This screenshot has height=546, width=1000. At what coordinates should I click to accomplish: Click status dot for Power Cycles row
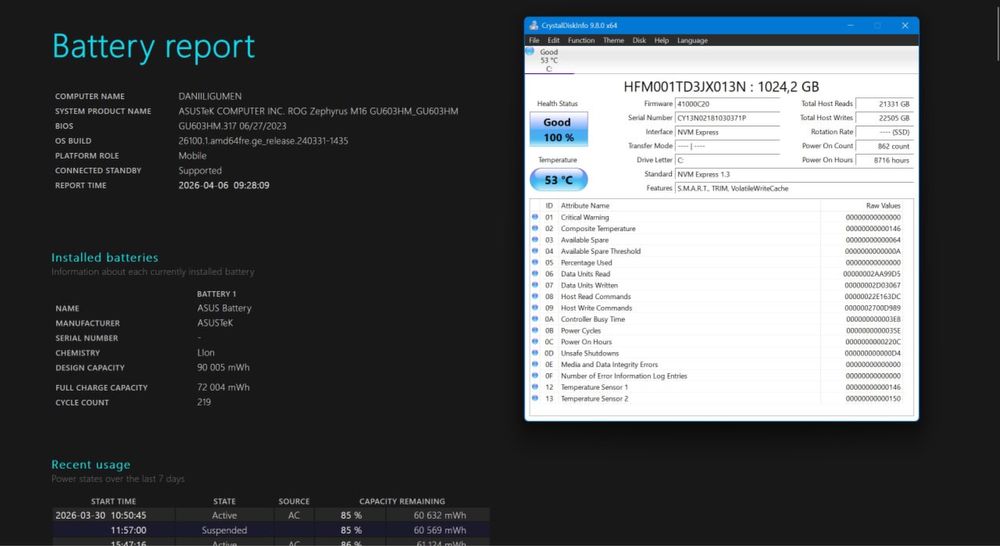pyautogui.click(x=535, y=330)
